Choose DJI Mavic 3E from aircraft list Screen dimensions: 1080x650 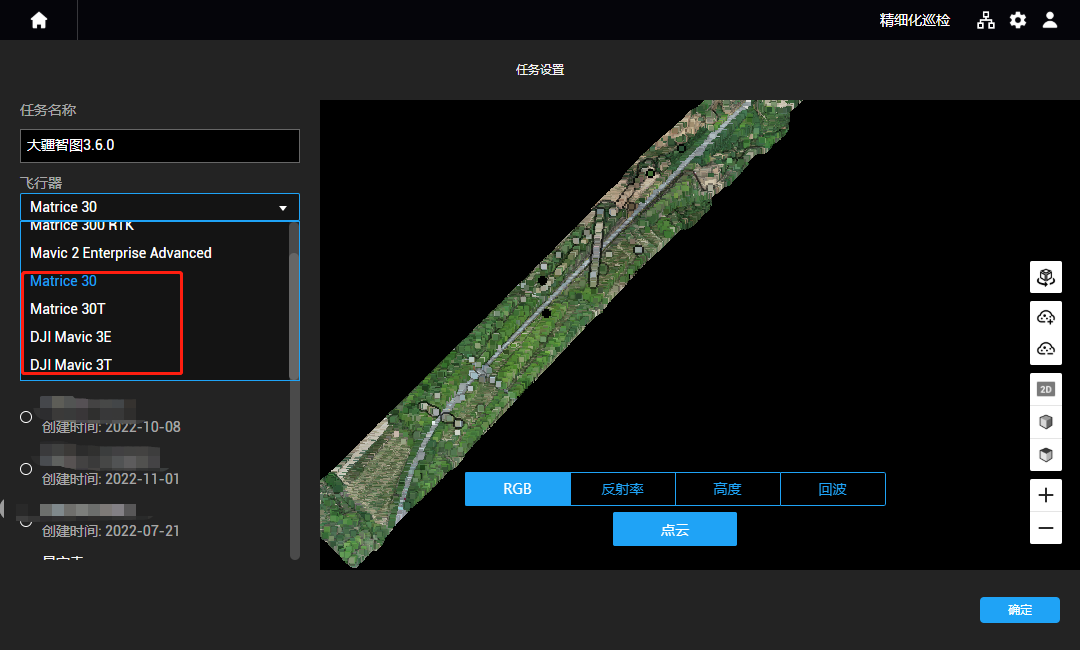(x=70, y=337)
